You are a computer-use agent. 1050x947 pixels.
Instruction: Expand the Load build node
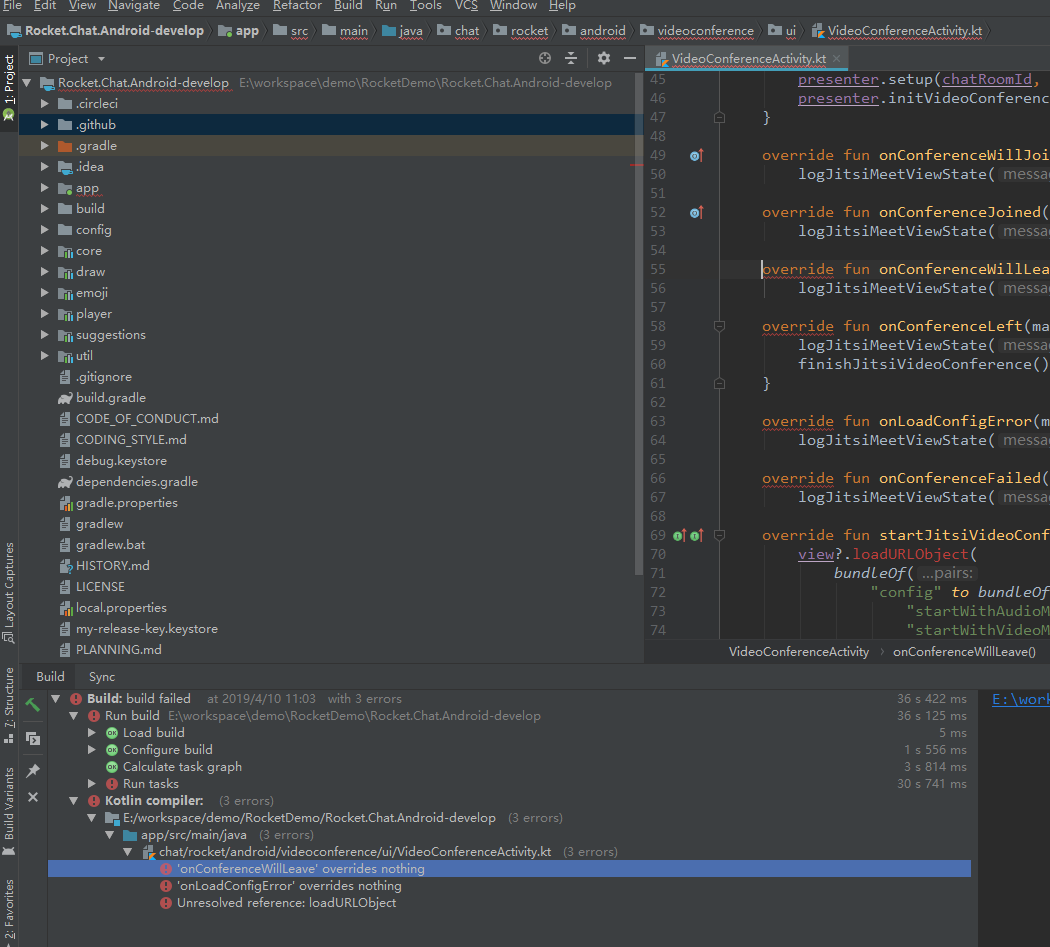92,733
